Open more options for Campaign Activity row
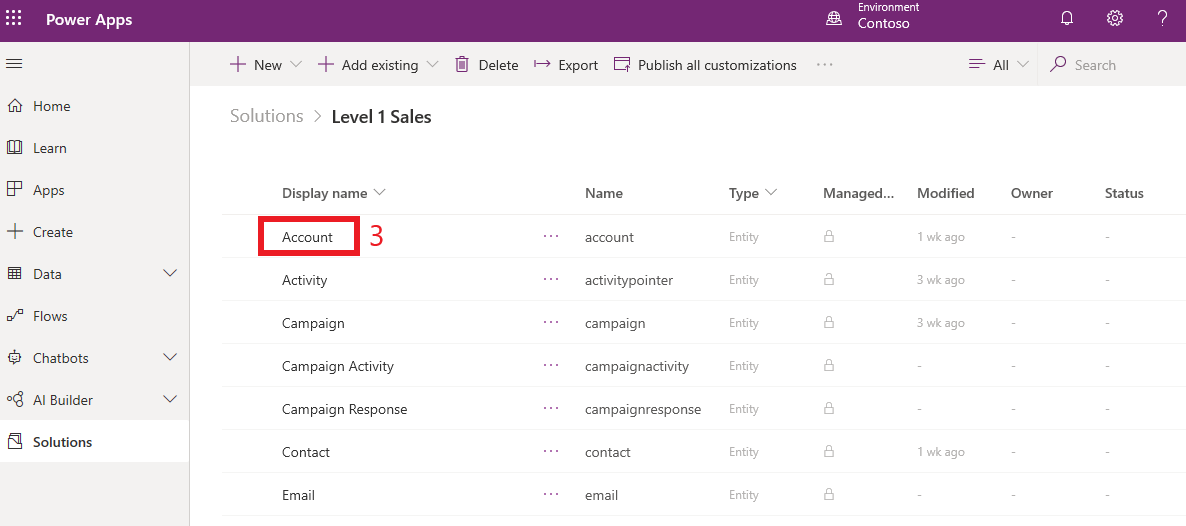 [x=551, y=366]
